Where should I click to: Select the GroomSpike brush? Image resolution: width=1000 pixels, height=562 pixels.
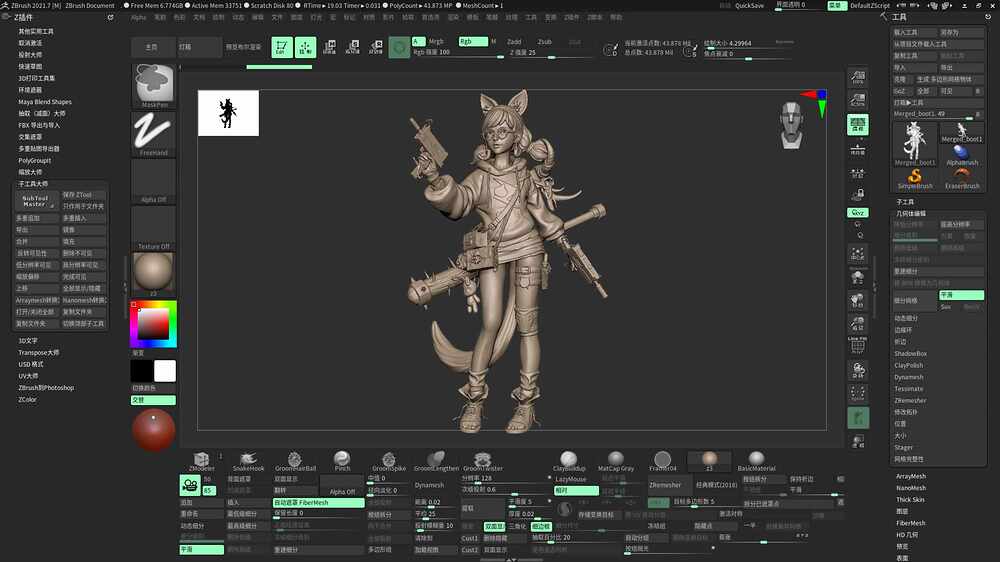click(389, 461)
